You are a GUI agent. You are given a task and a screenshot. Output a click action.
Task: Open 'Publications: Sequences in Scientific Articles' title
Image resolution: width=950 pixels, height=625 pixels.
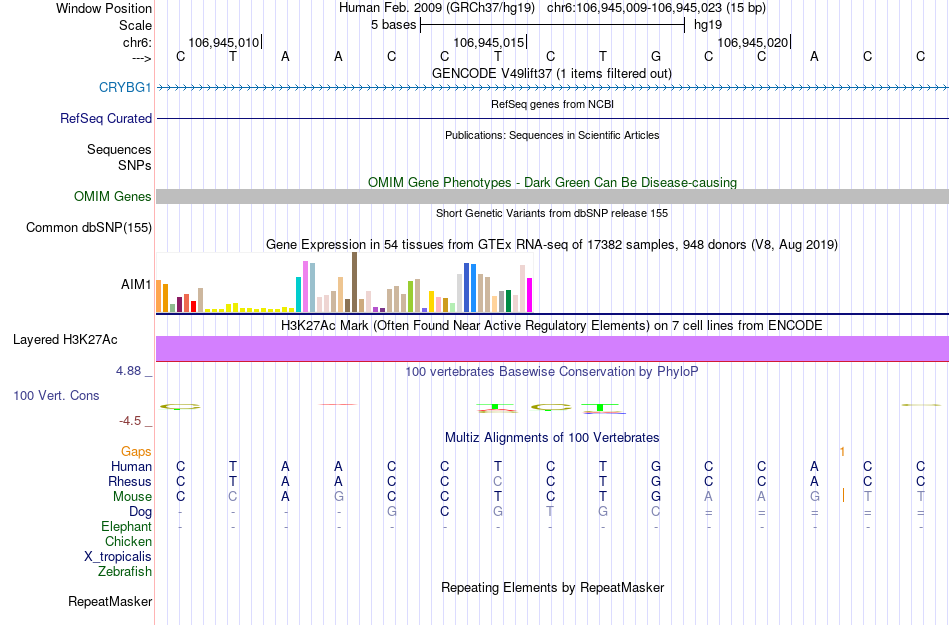[x=552, y=135]
